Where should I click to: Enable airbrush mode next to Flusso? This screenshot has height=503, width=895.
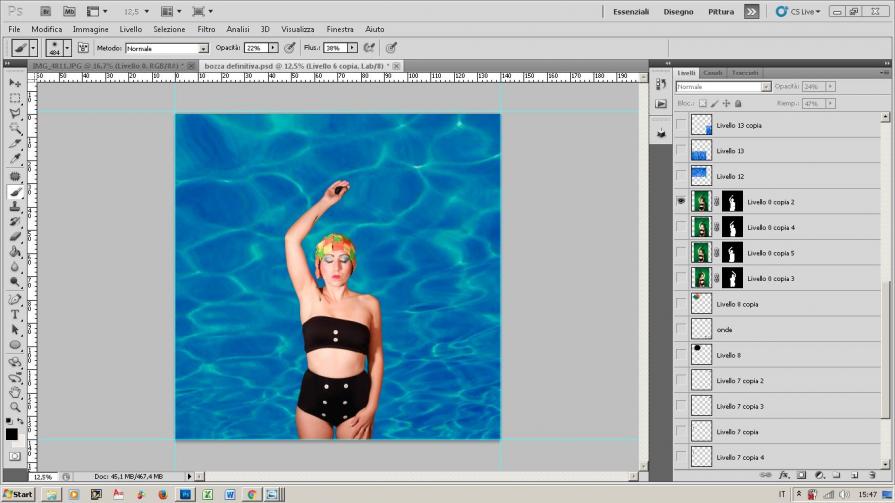pos(369,47)
